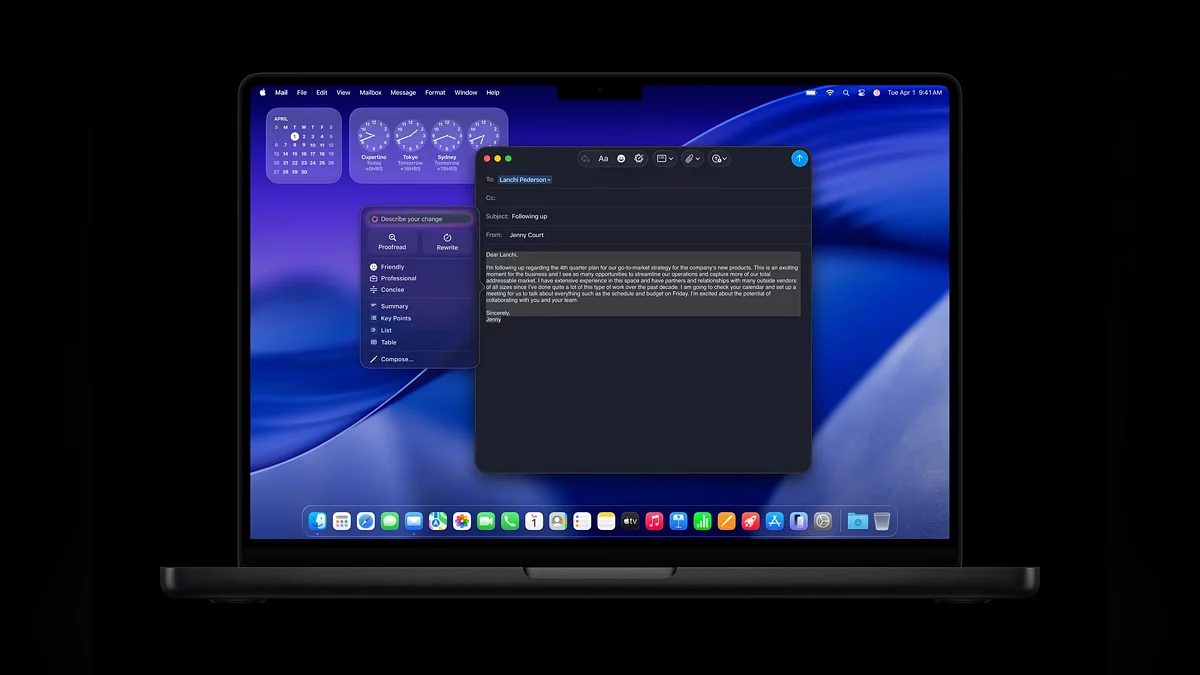1200x675 pixels.
Task: Open the emoji picker in the compose toolbar
Action: pyautogui.click(x=621, y=158)
